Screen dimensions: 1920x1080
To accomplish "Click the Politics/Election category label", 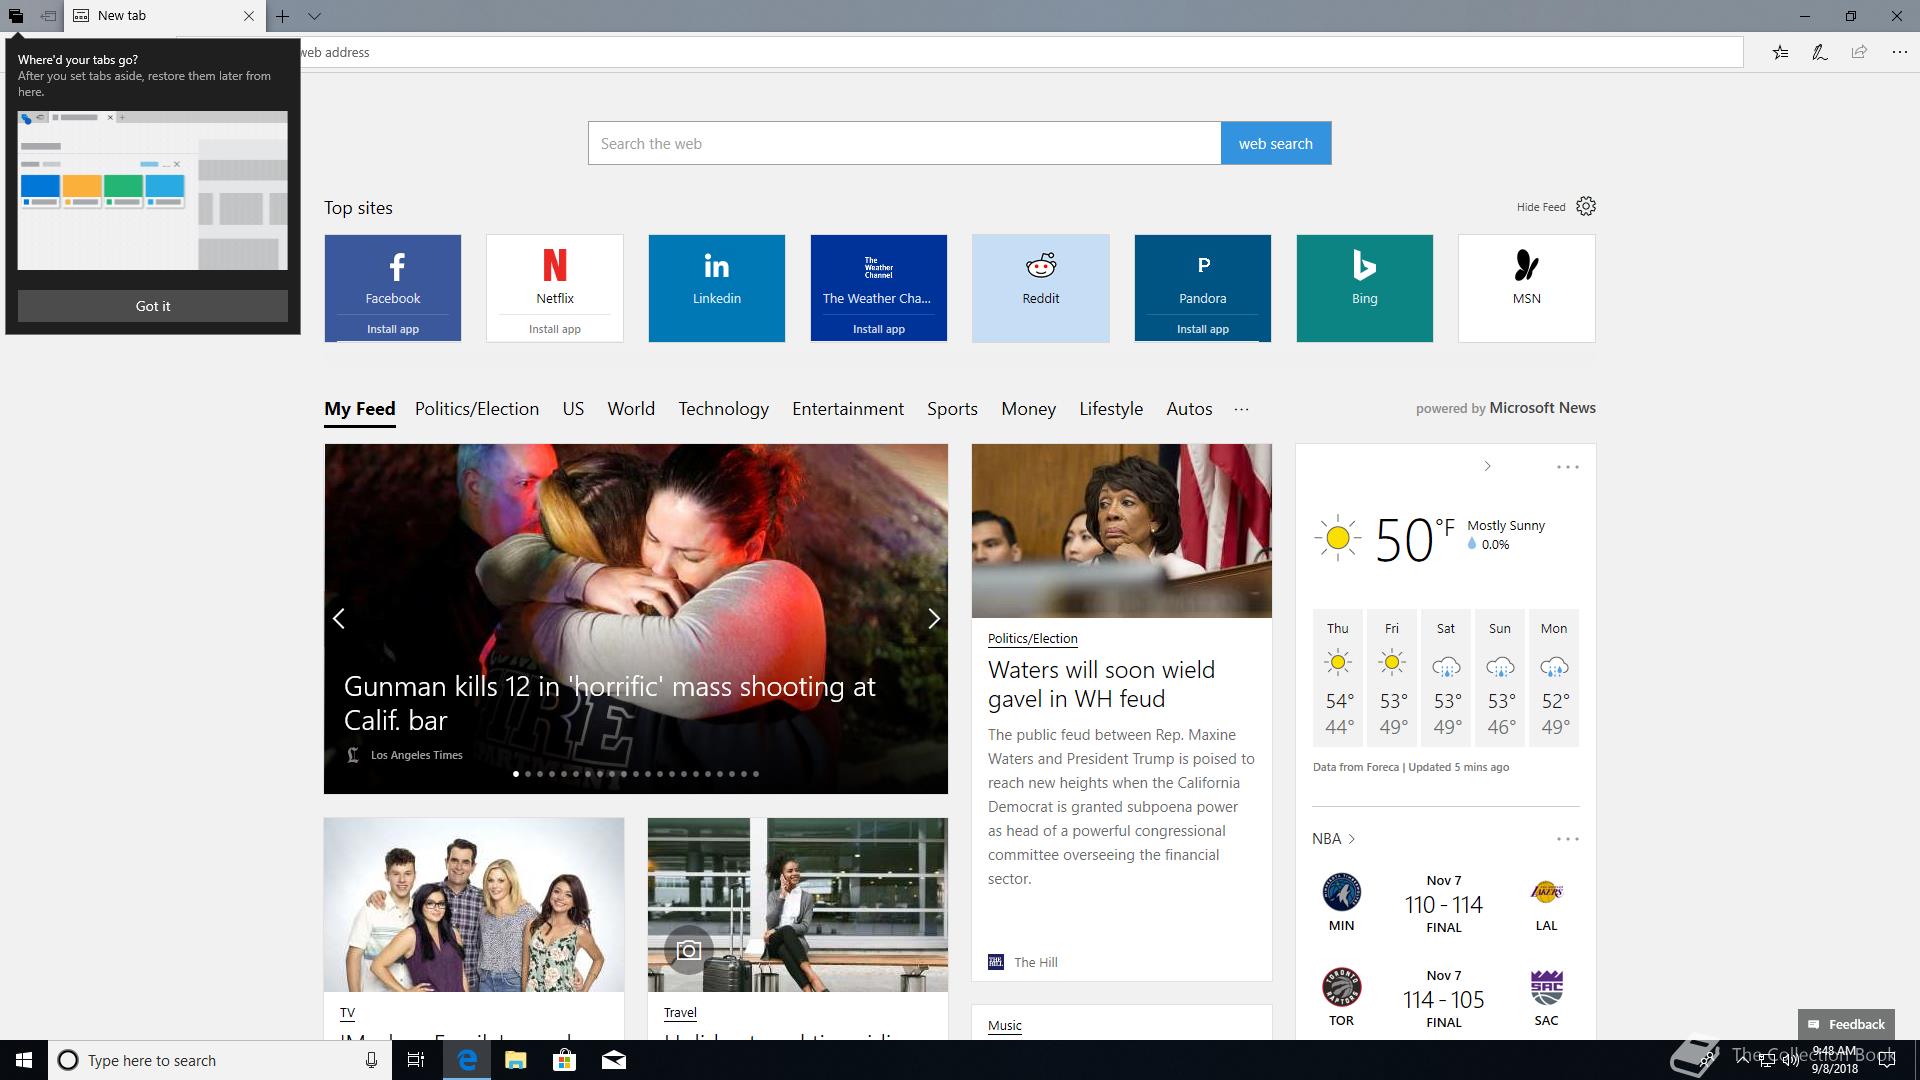I will coord(1033,638).
